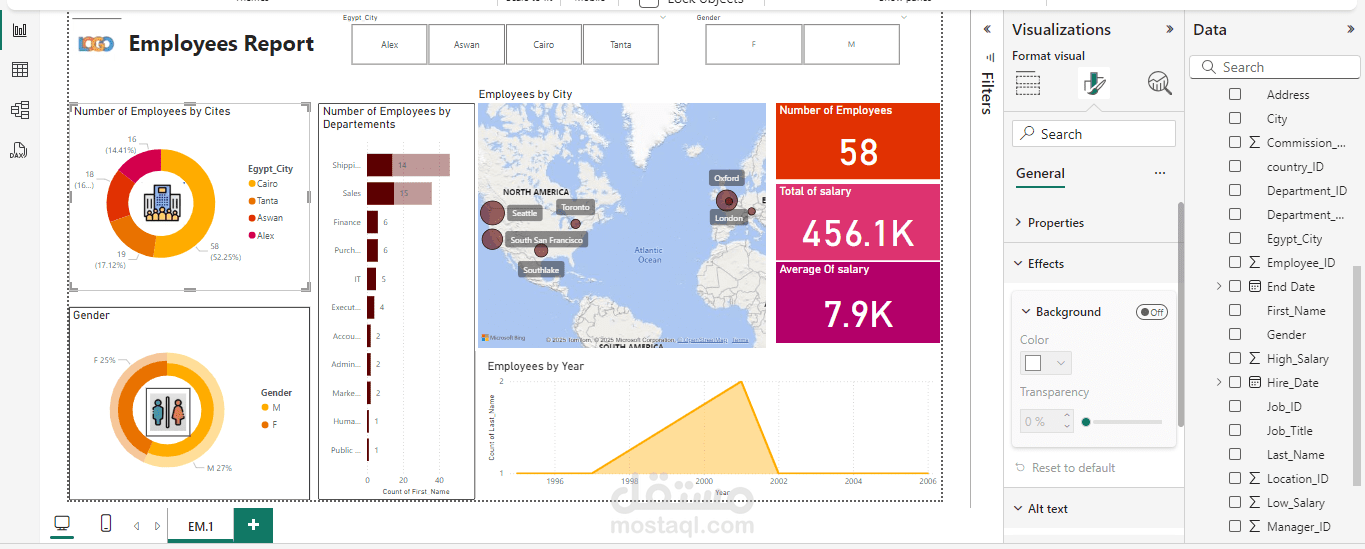Click the Sigma icon beside Employee_ID
1365x549 pixels.
tap(1254, 263)
